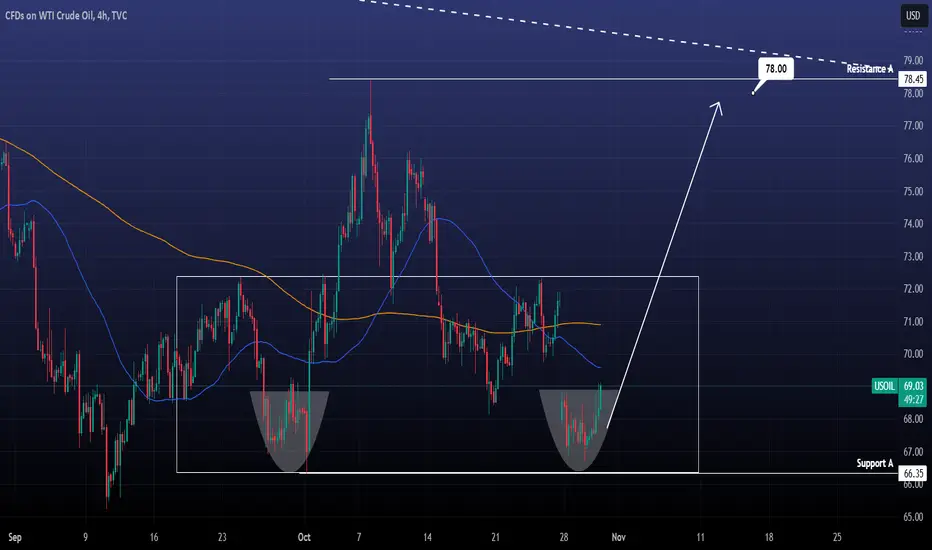Viewport: 932px width, 550px height.
Task: Click the '25' date tick on time axis
Action: point(837,538)
